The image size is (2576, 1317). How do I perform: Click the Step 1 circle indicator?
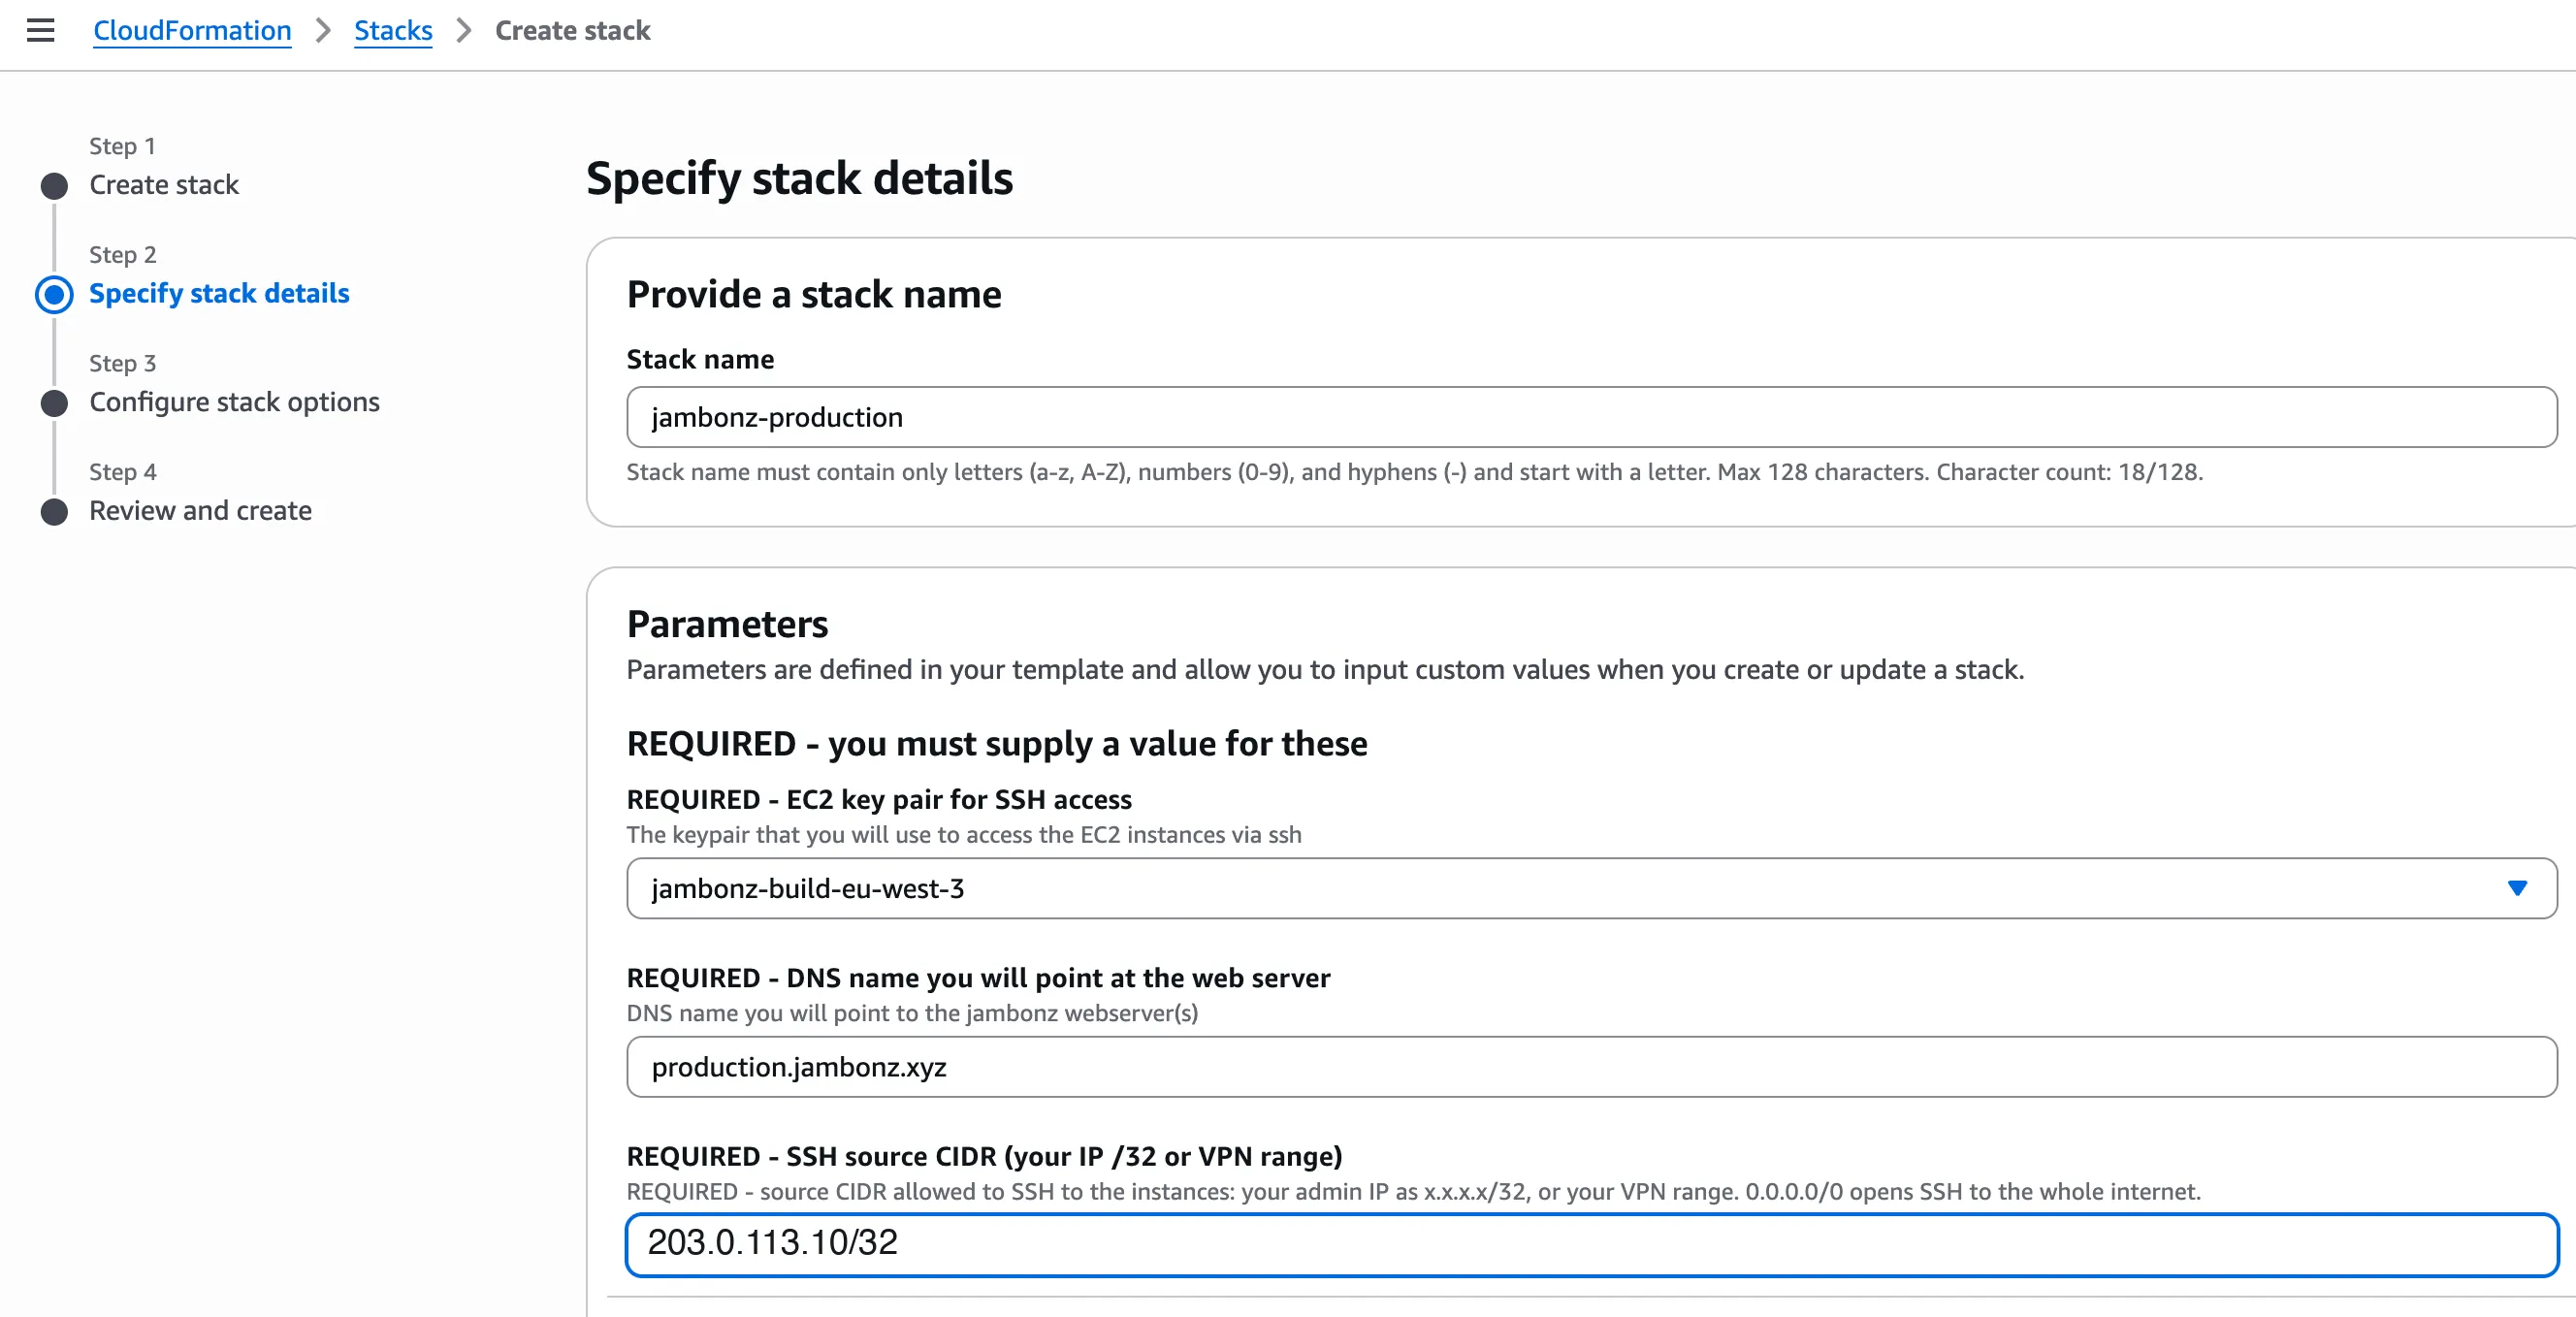tap(54, 186)
